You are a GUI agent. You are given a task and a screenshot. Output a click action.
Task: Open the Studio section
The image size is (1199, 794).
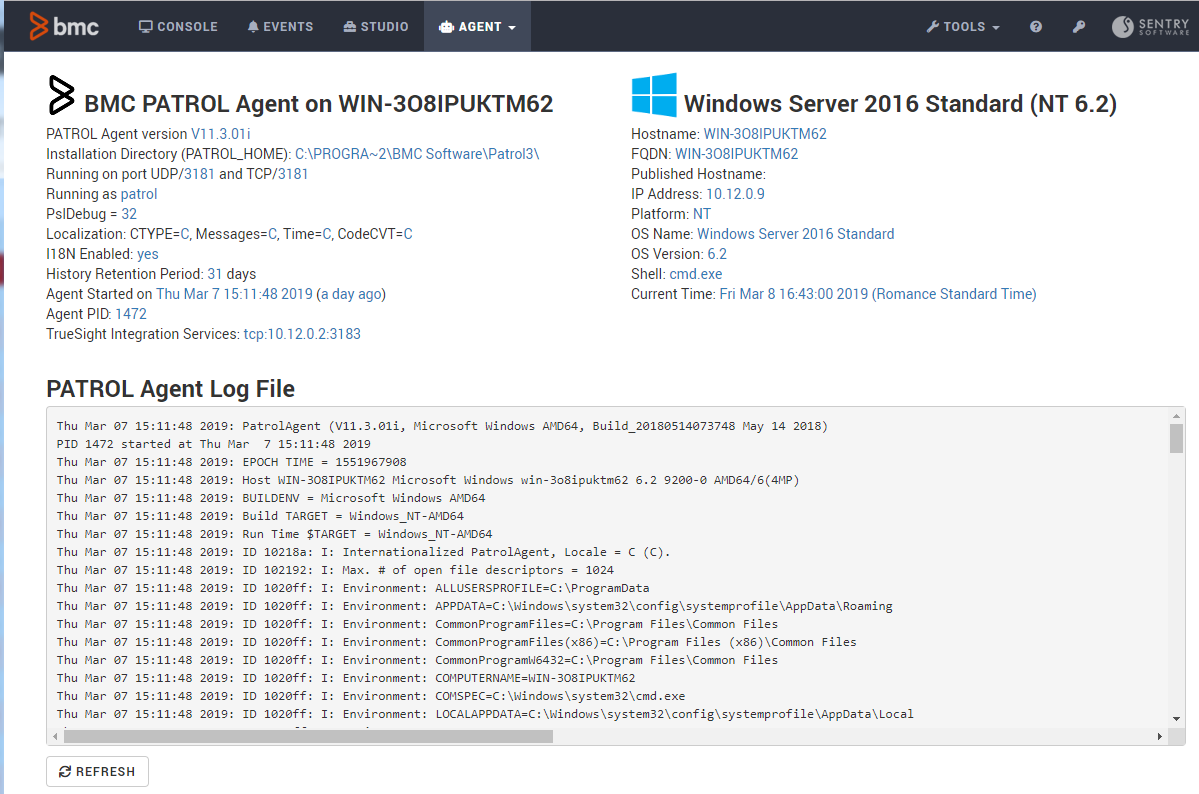pos(375,27)
